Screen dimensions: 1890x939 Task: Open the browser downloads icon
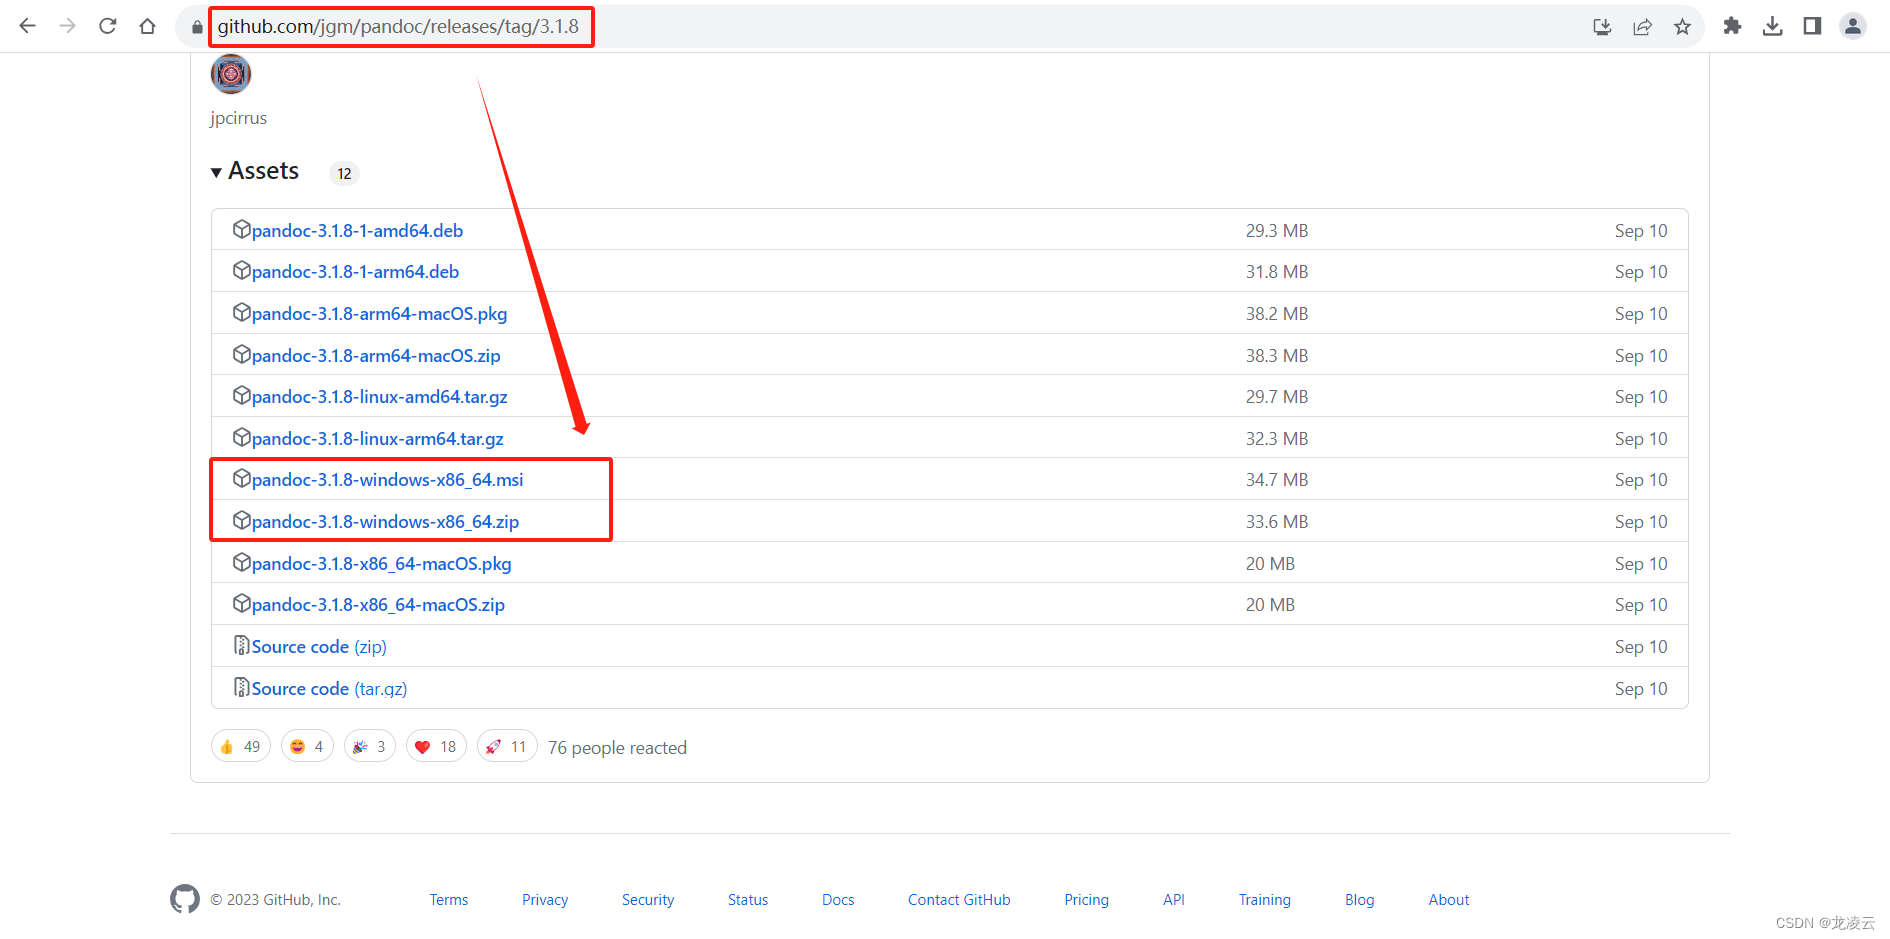click(x=1772, y=26)
